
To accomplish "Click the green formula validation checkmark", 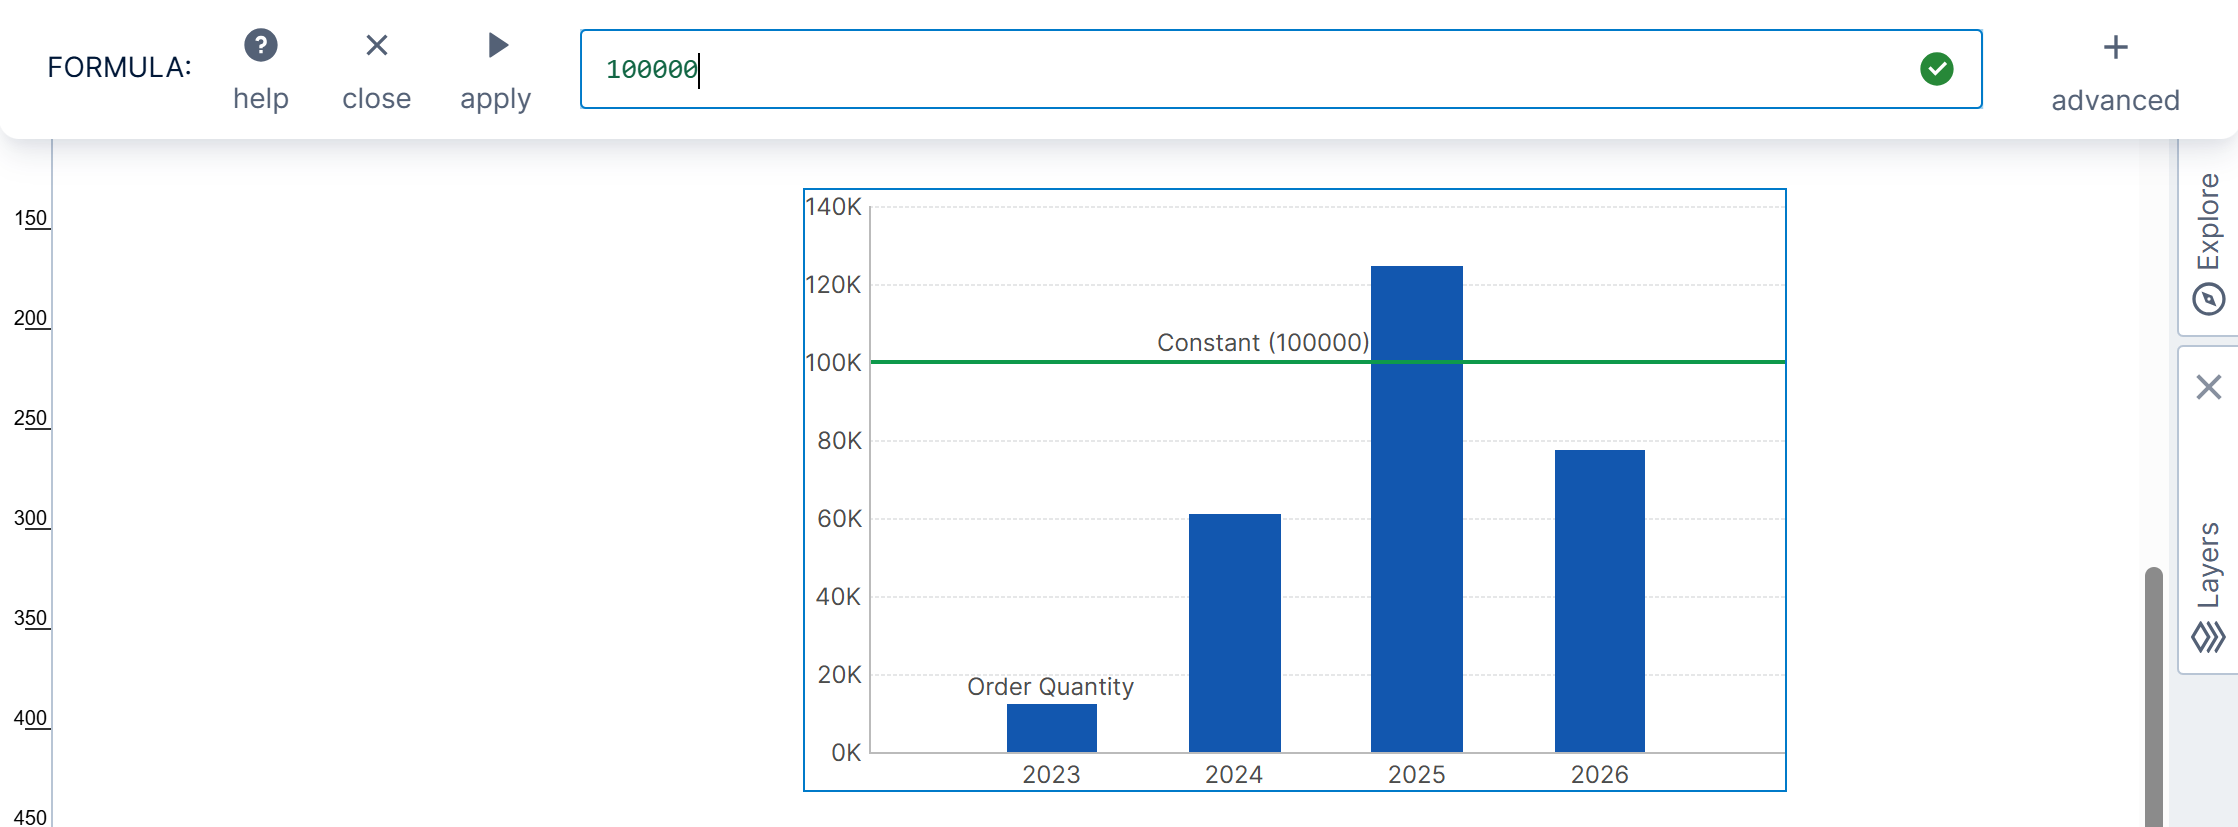I will pos(1936,69).
